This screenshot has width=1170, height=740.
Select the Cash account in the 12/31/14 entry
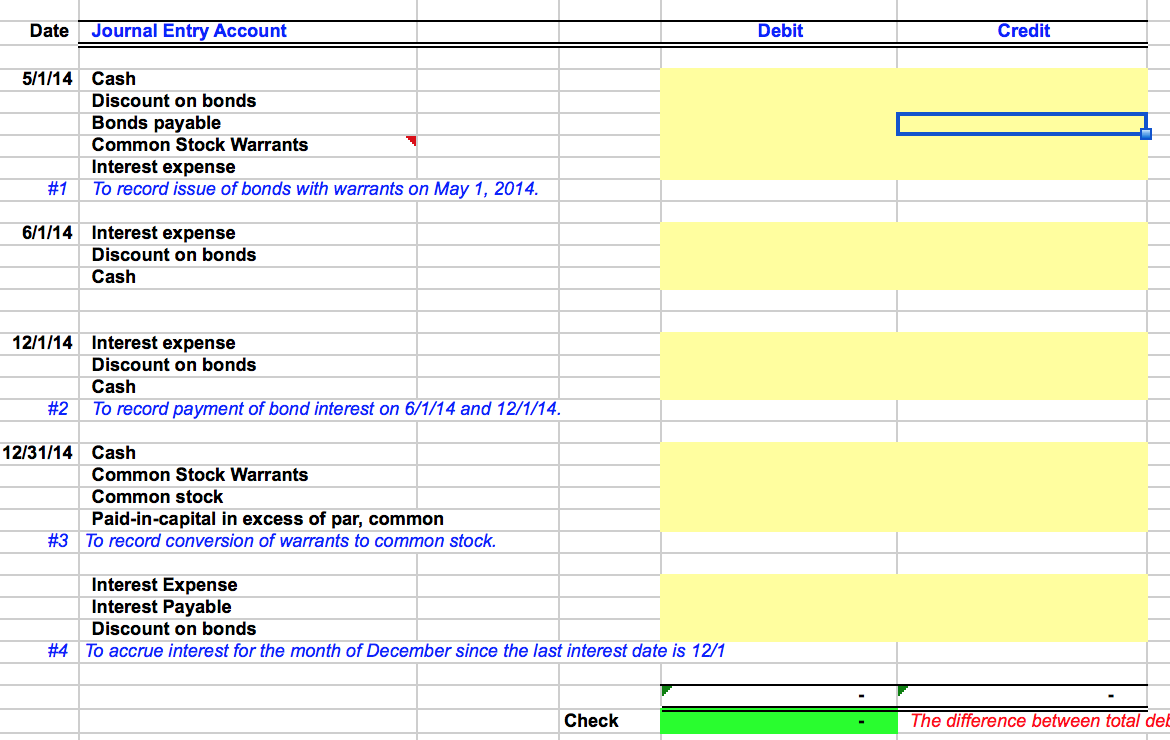pos(113,454)
